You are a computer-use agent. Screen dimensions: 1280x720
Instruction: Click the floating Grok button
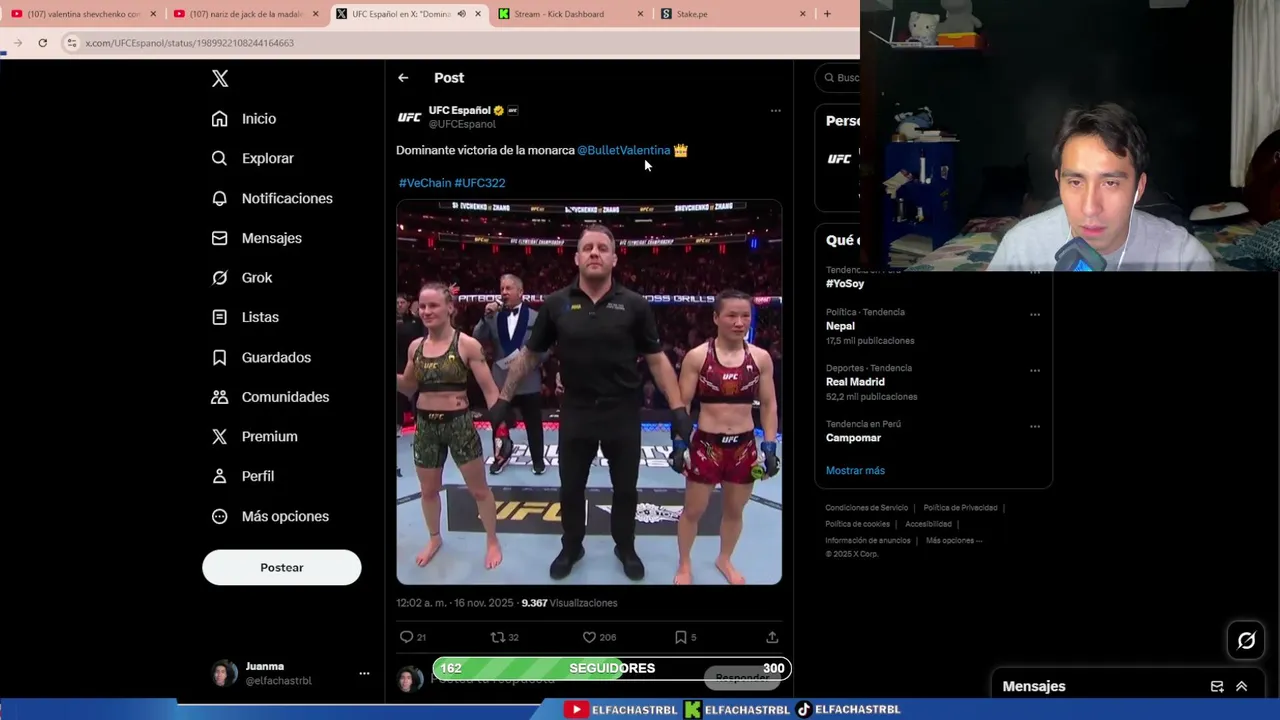[1246, 641]
